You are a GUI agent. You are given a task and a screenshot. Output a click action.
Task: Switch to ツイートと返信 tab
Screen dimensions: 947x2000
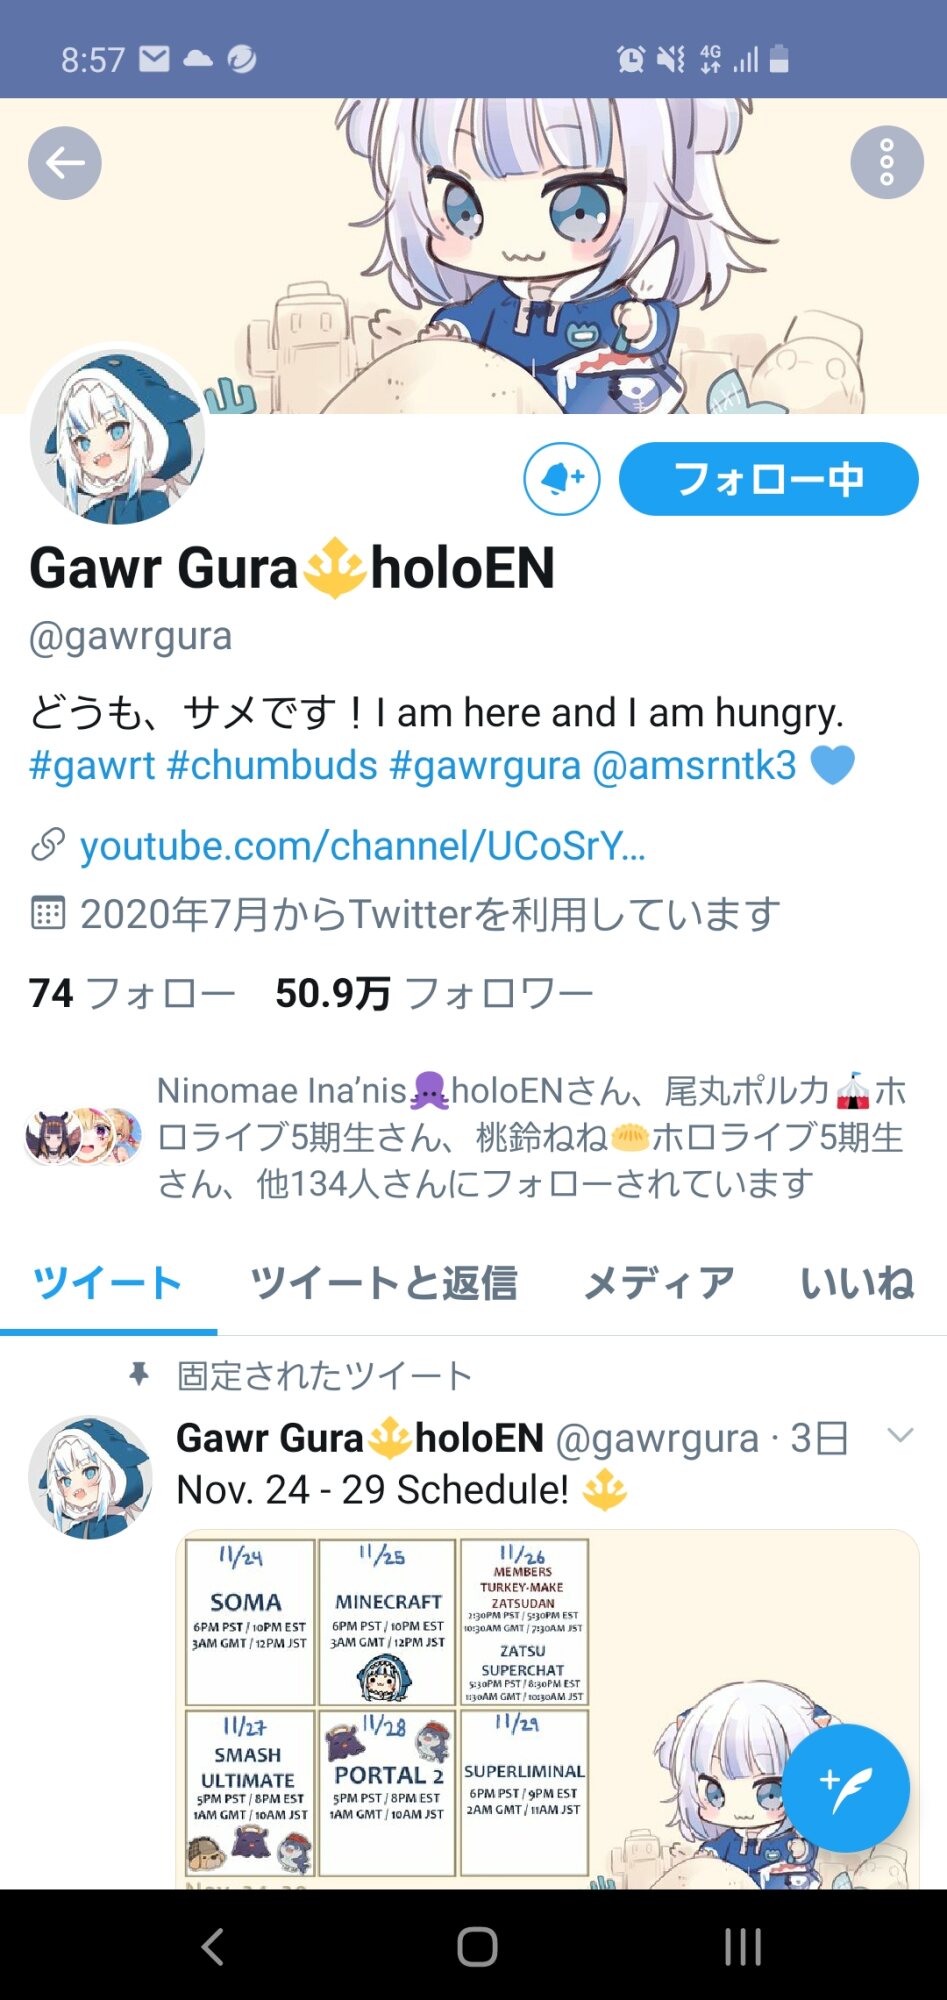click(x=383, y=1282)
